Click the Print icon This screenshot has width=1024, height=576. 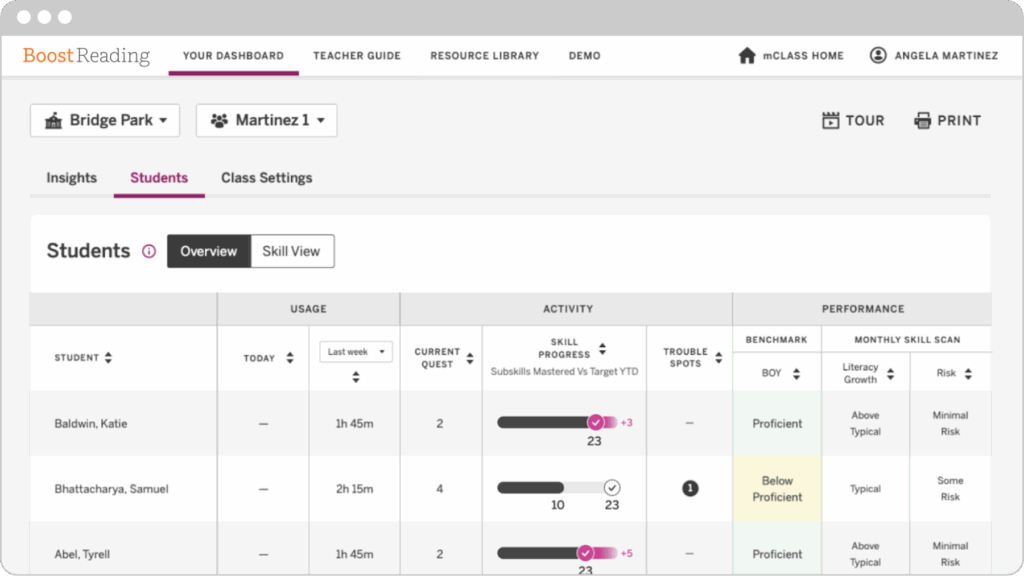923,120
